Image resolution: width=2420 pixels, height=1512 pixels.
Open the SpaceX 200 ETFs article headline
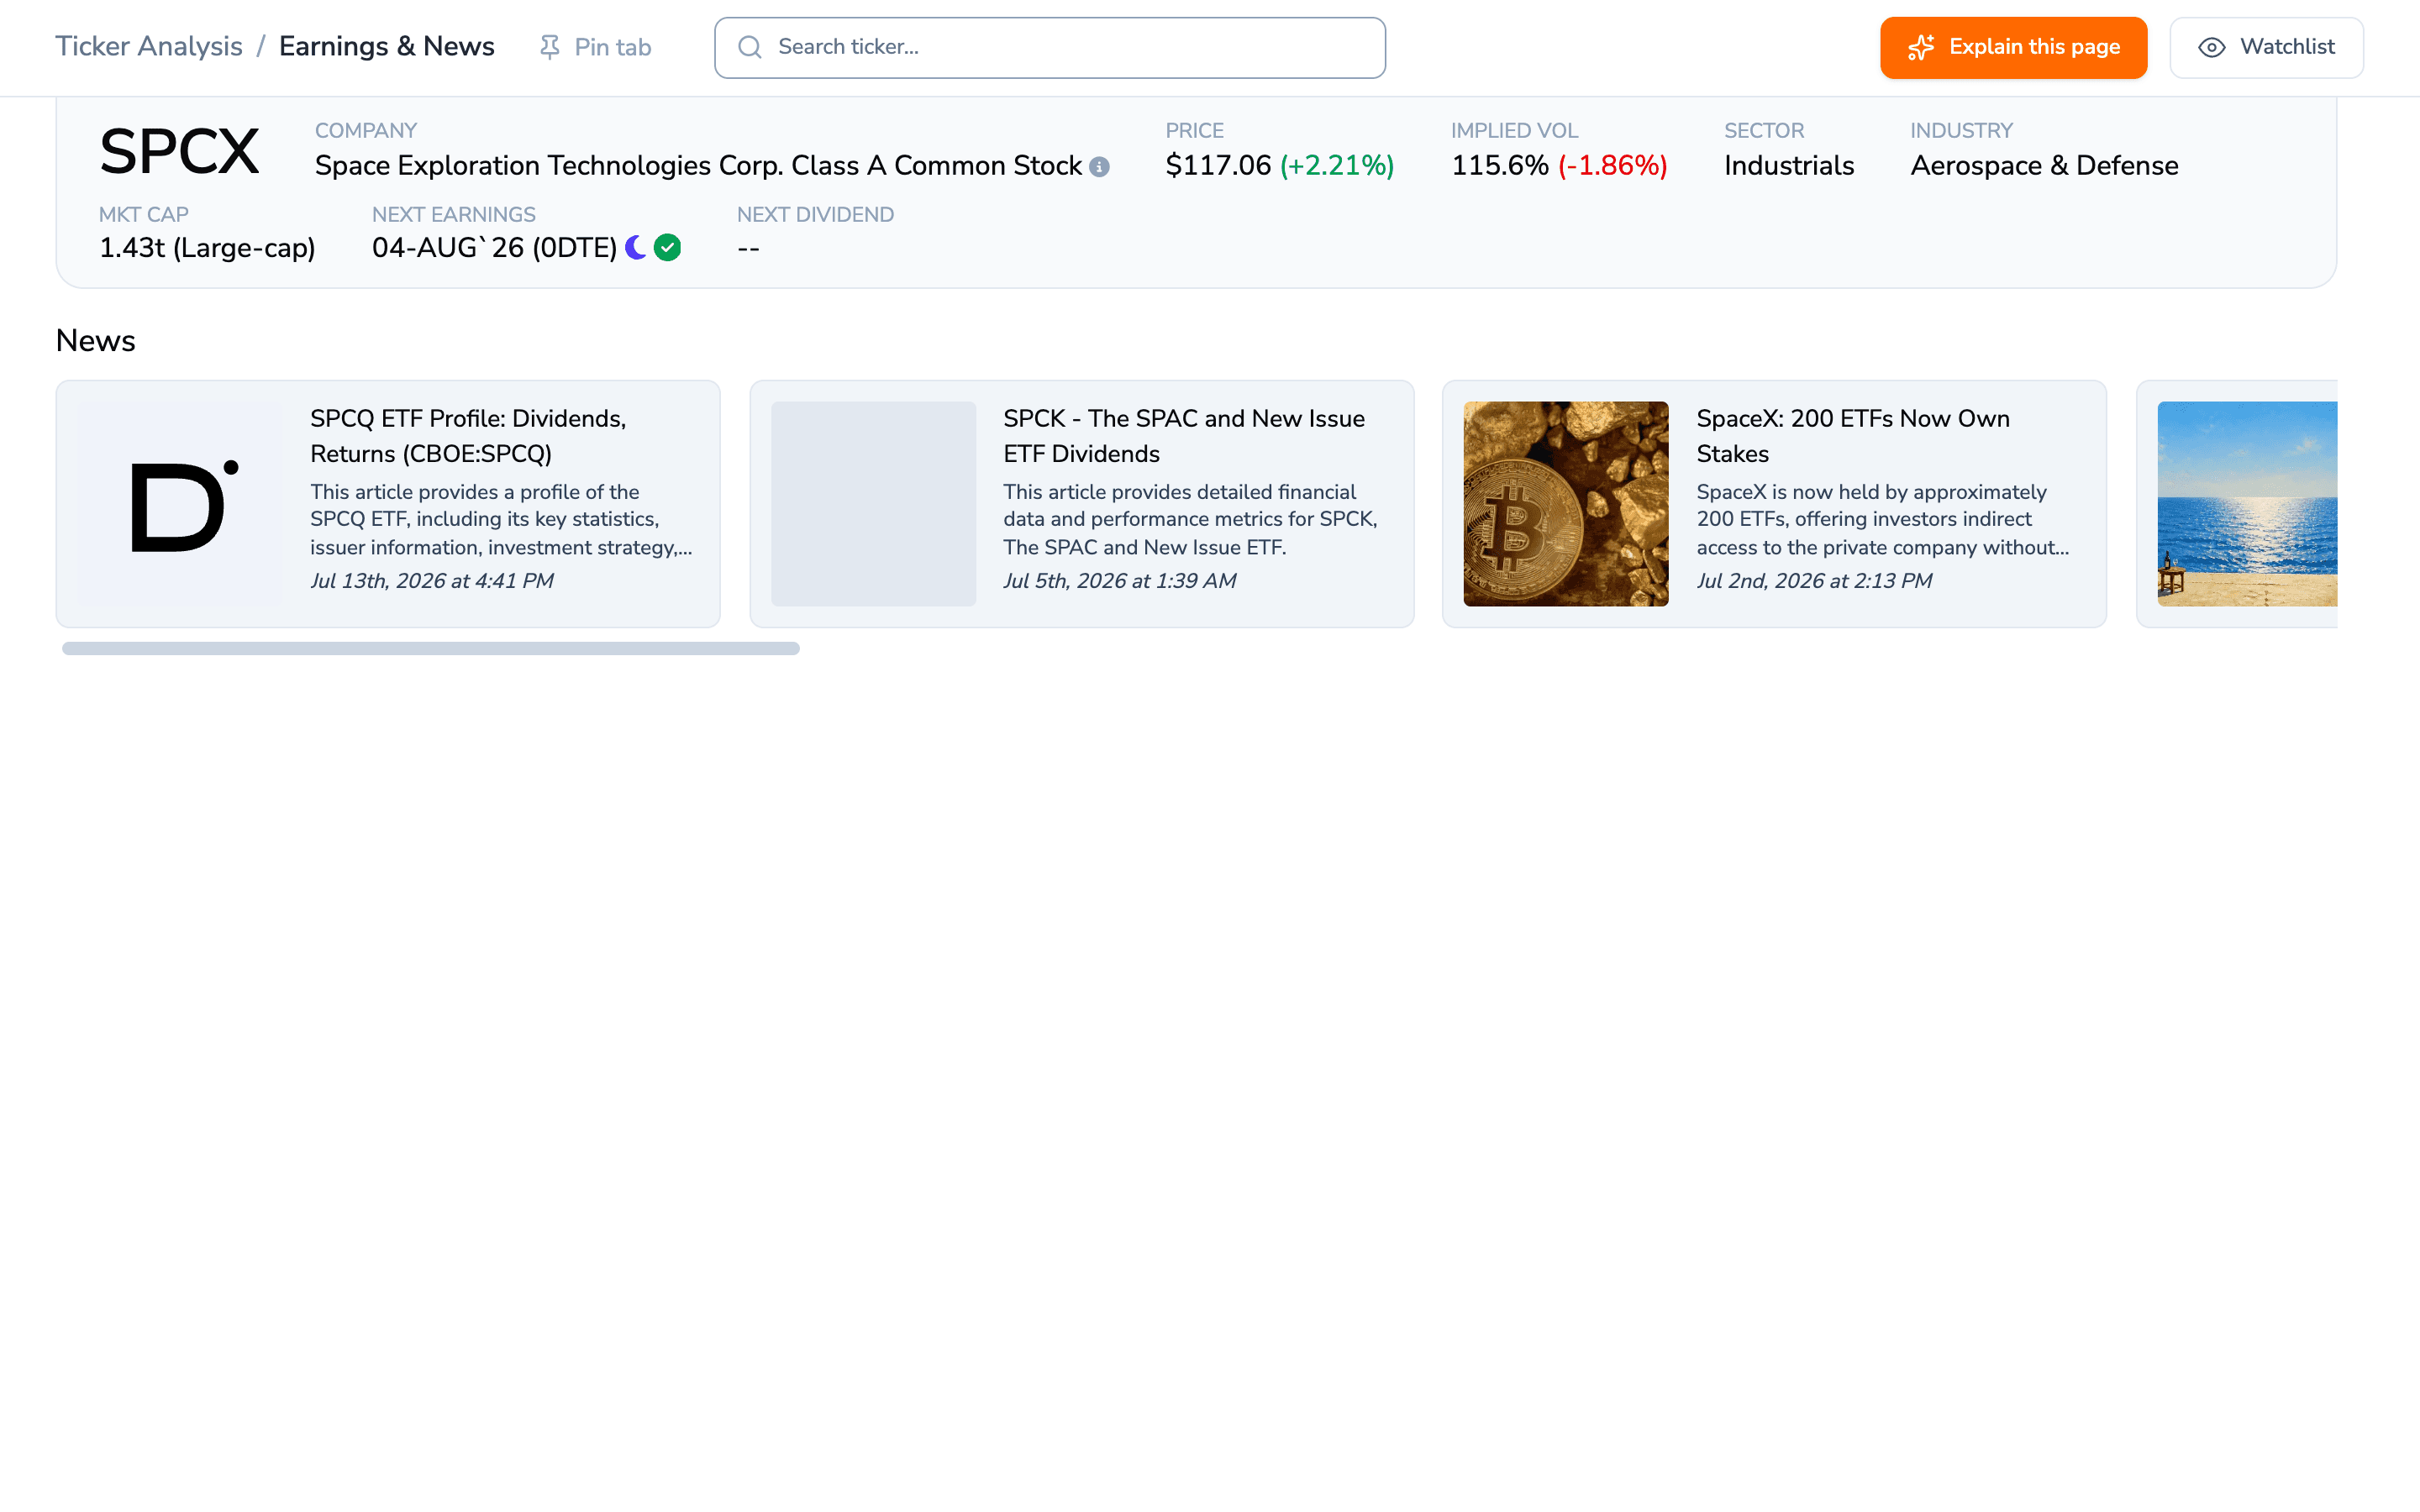click(x=1853, y=436)
